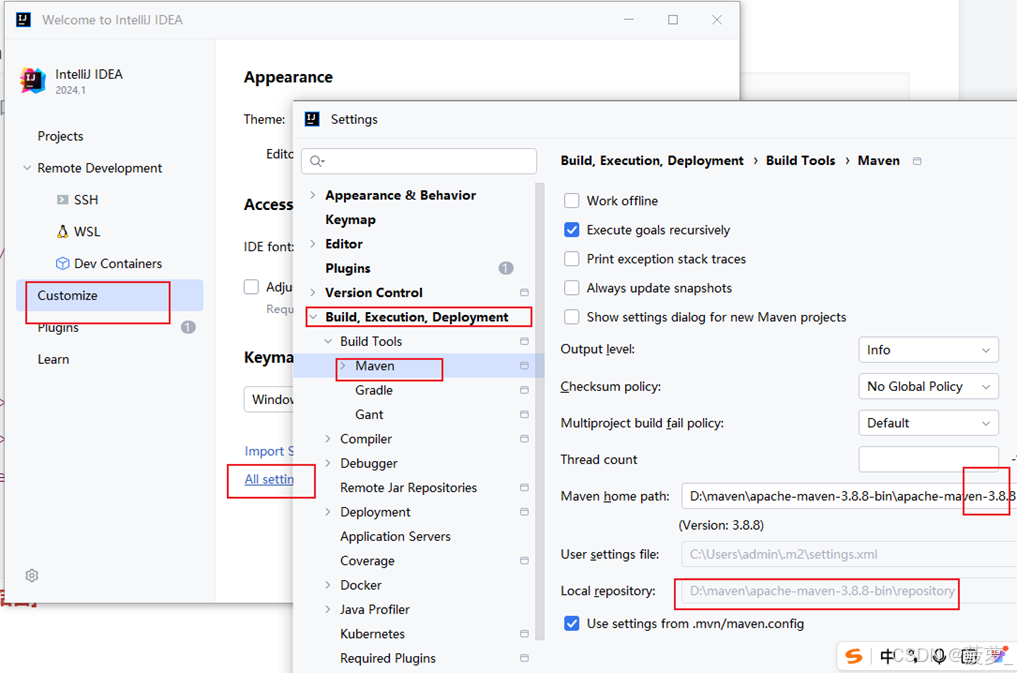Screen dimensions: 1017x673
Task: Open WSL remote development entry
Action: point(78,231)
